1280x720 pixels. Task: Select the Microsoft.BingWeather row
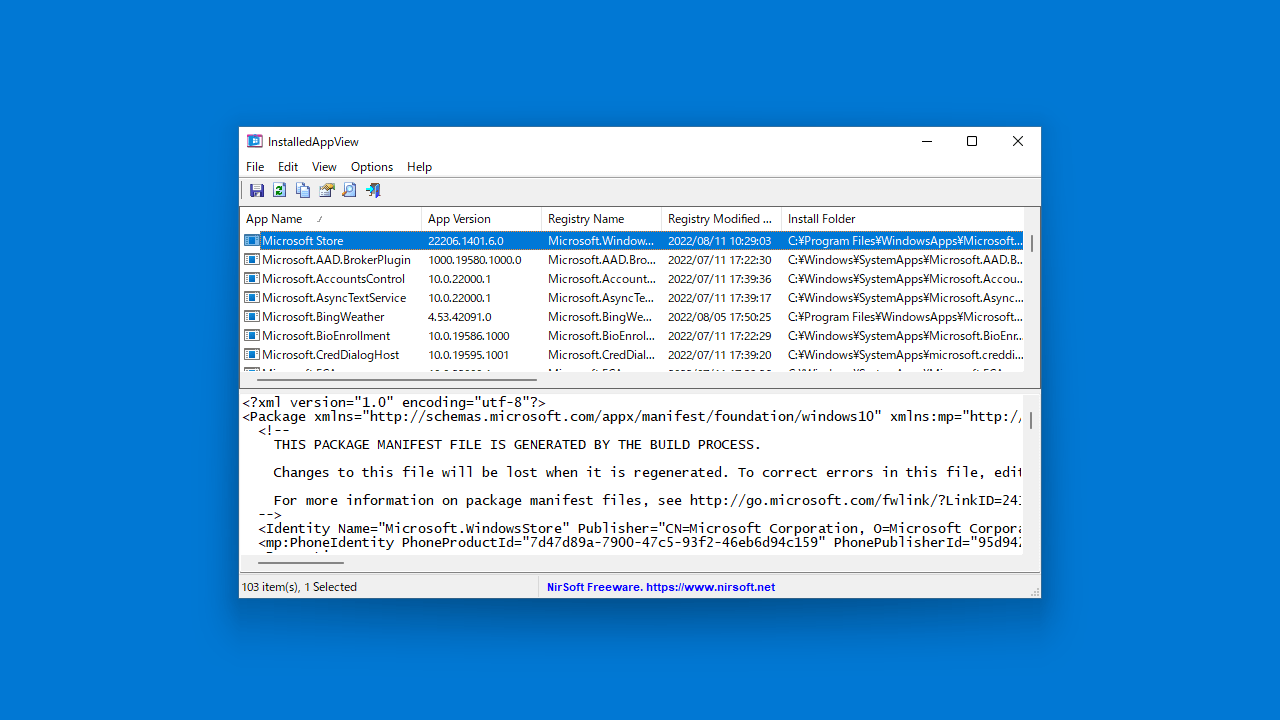[x=632, y=317]
